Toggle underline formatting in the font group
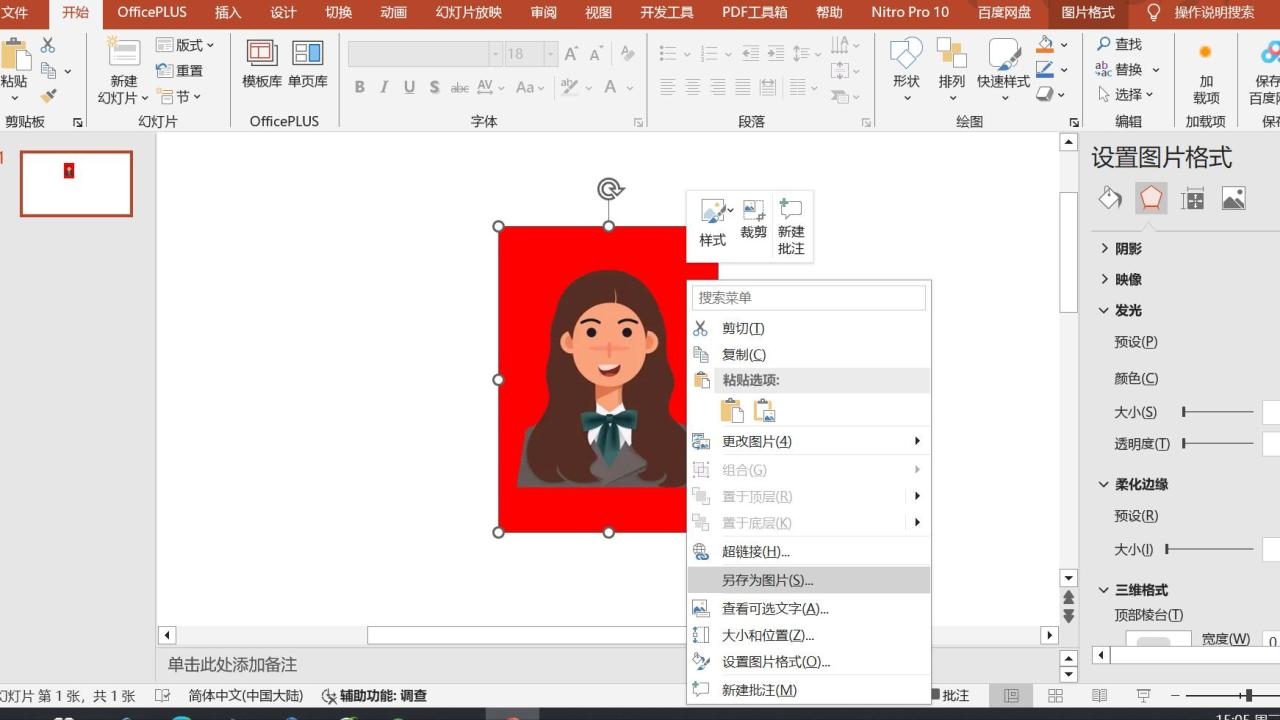 (409, 87)
